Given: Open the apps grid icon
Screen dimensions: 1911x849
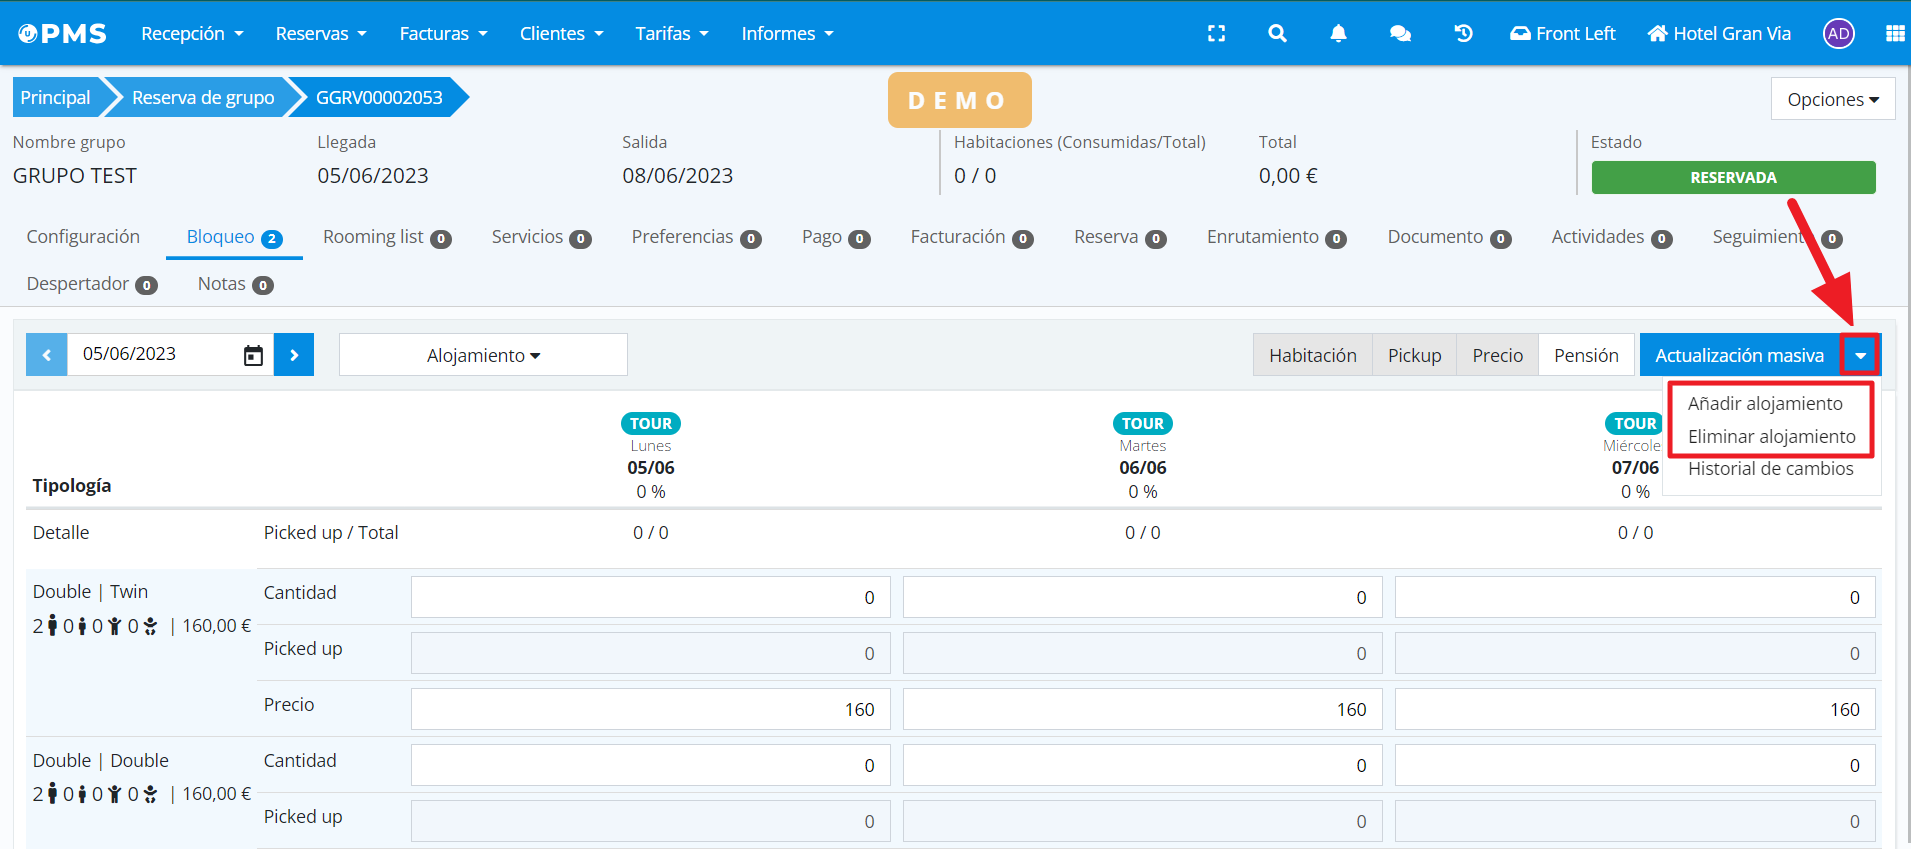Looking at the screenshot, I should pos(1894,34).
